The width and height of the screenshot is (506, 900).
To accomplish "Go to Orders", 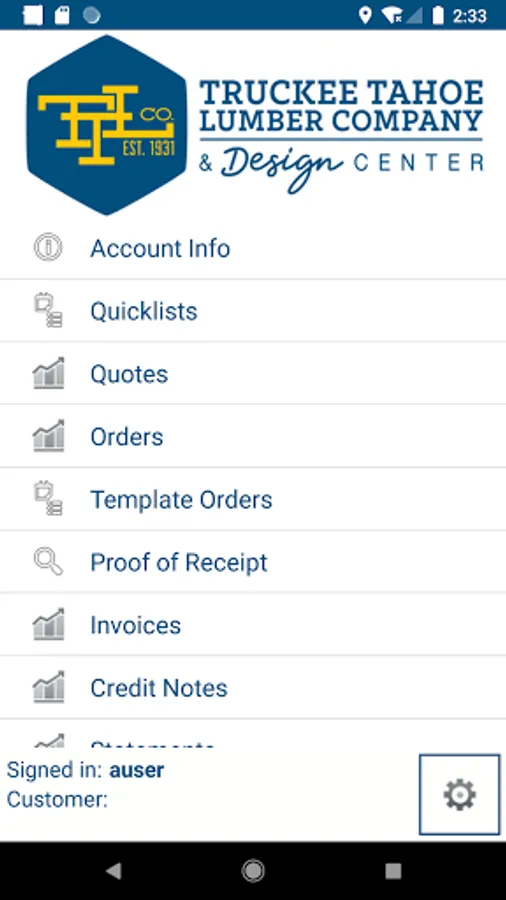I will pos(253,436).
